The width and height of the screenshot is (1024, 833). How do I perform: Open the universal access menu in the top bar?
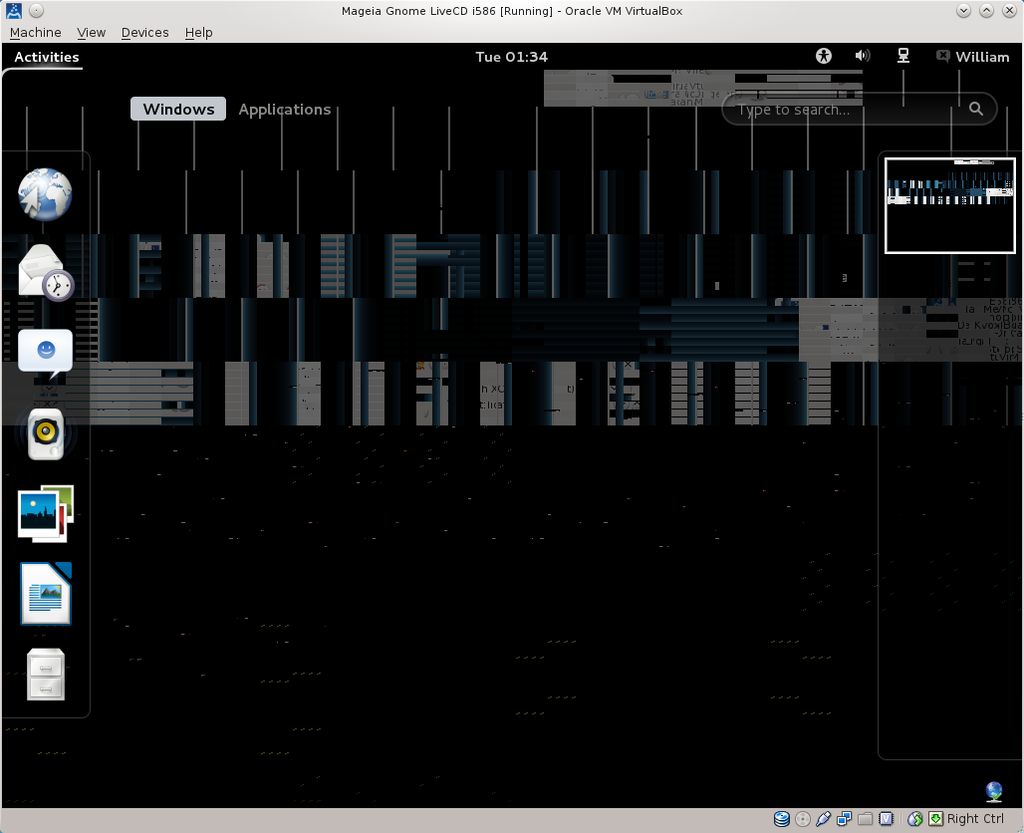[x=823, y=56]
